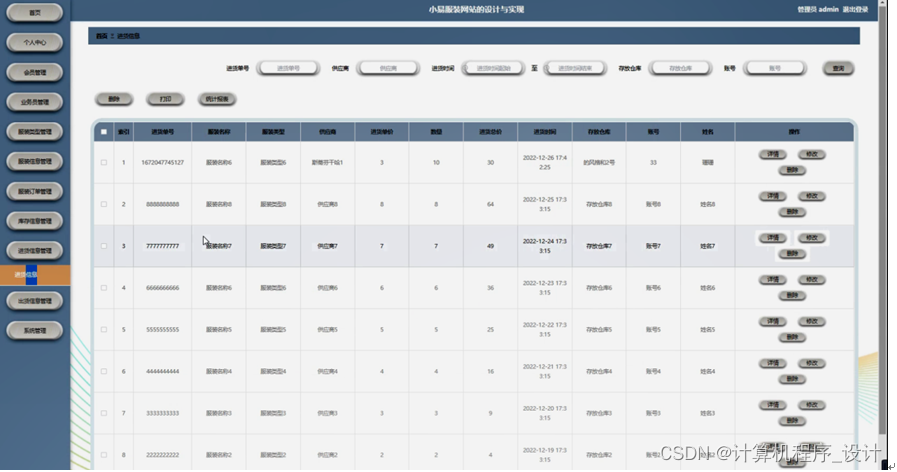Viewport: 897px width, 472px height.
Task: Click 详情 for row 2
Action: point(773,196)
